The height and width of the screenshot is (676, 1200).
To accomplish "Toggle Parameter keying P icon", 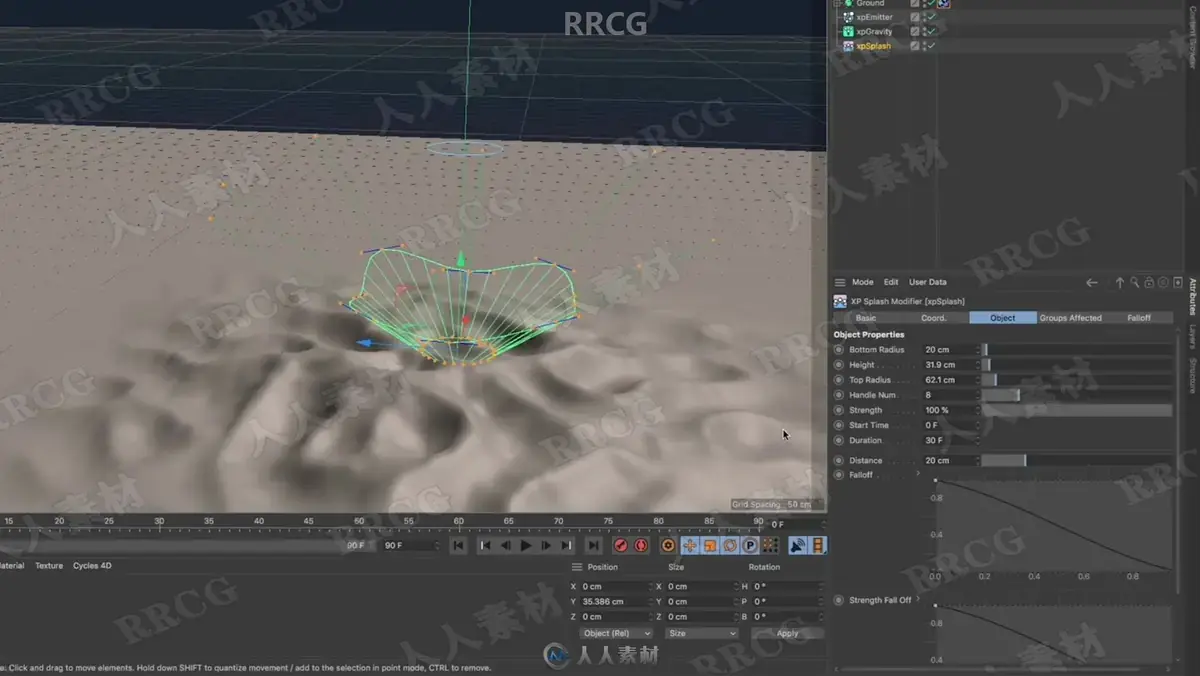I will pyautogui.click(x=750, y=545).
